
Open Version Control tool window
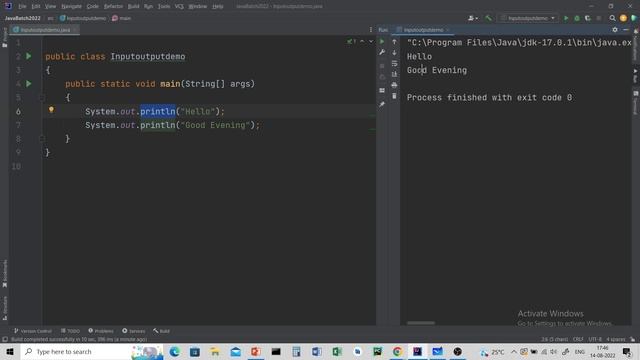coord(33,331)
